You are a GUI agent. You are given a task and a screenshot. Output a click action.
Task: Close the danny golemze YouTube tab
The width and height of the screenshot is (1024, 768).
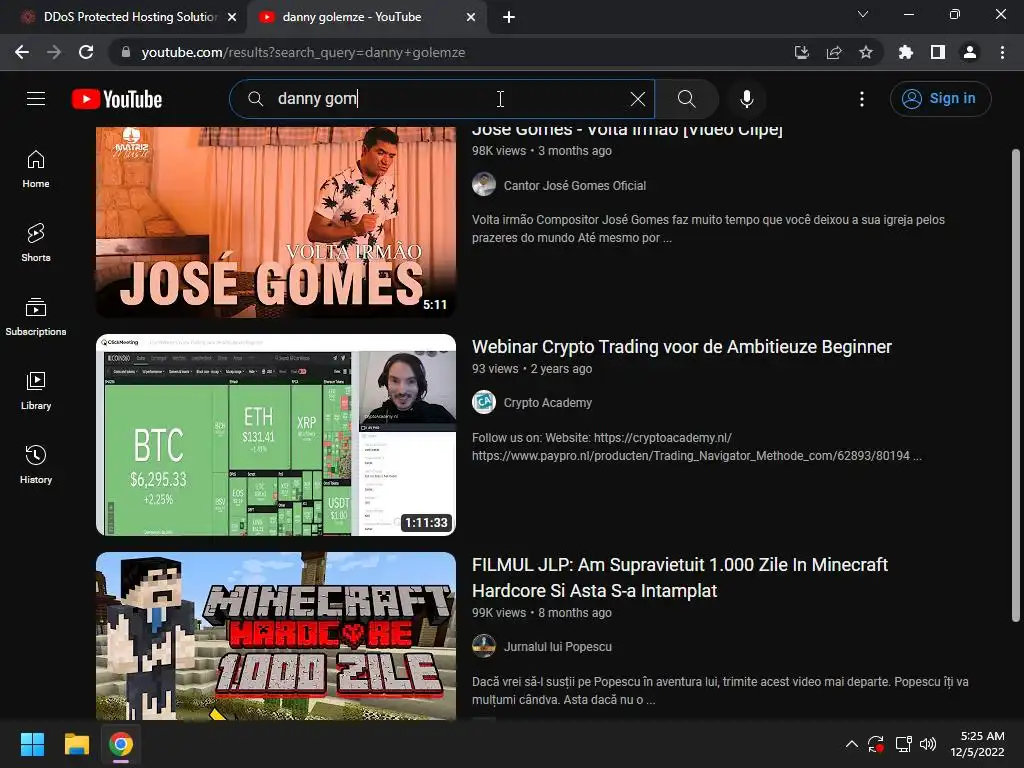(471, 18)
